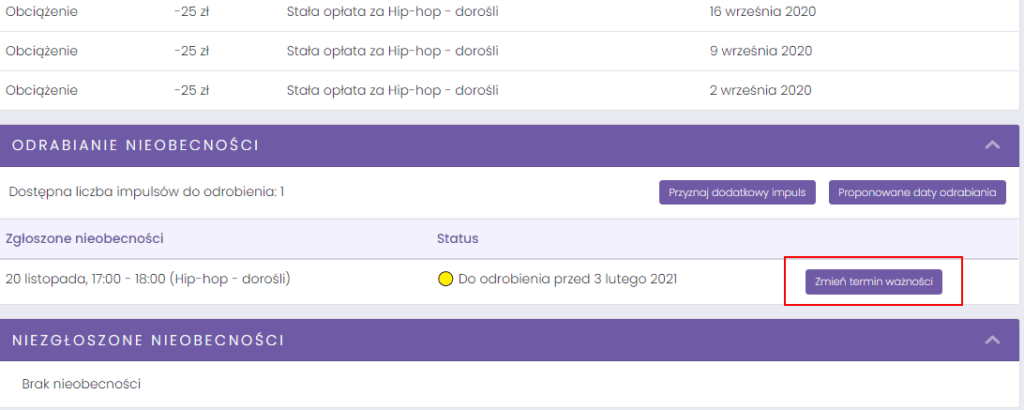Click the Przyznaj dodatkowy impuls button
This screenshot has height=410, width=1024.
click(738, 192)
